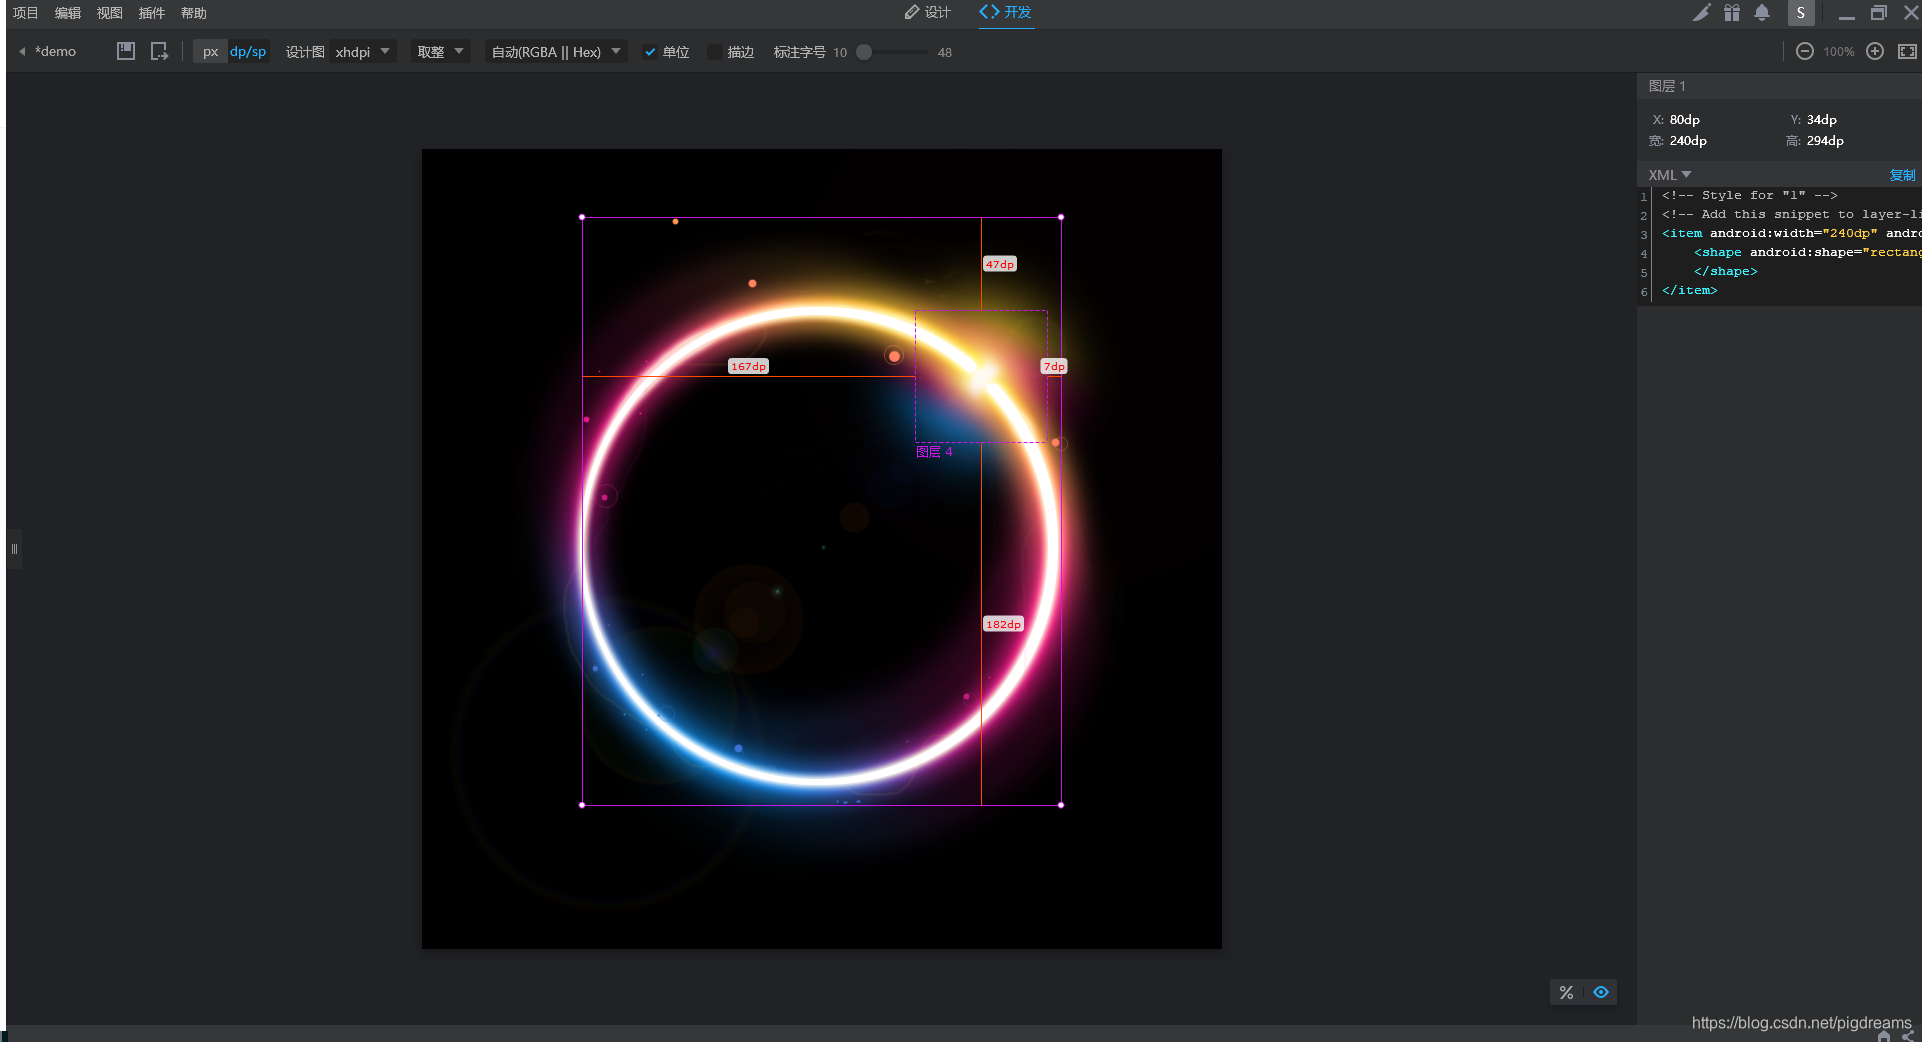Click the 标注字号 font size slider handle
This screenshot has width=1922, height=1042.
pos(864,52)
